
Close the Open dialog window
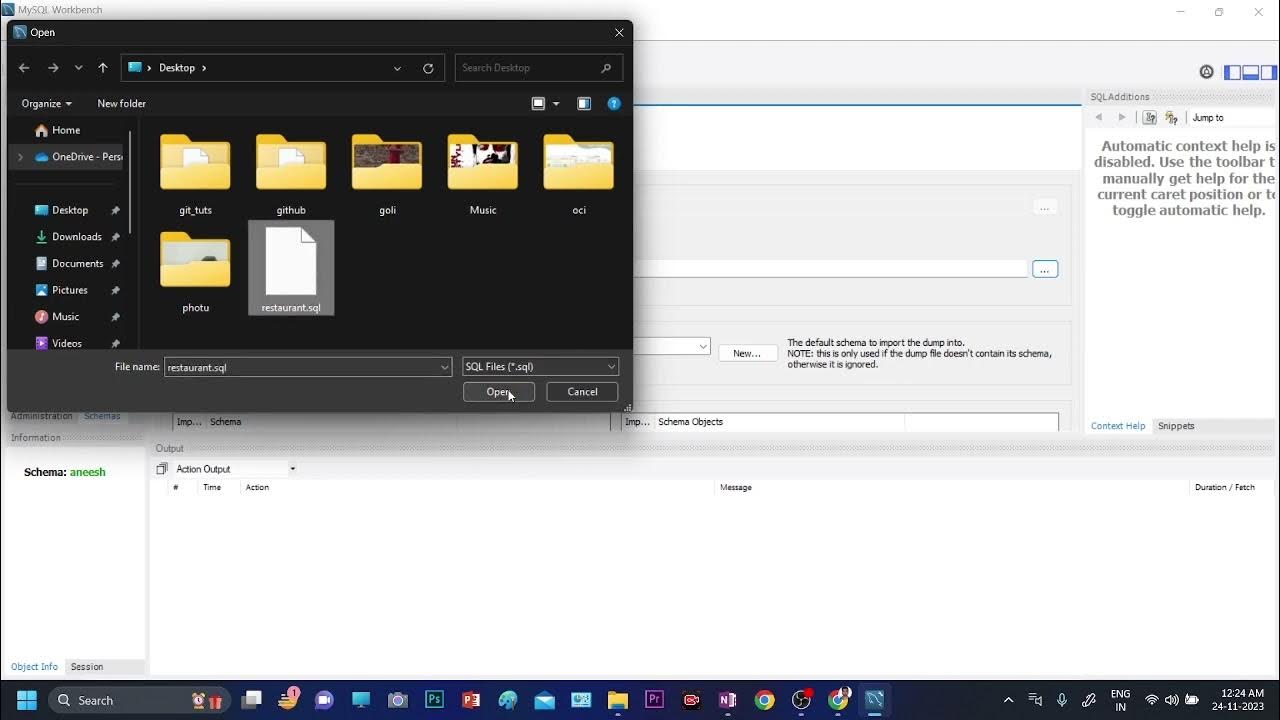(619, 32)
